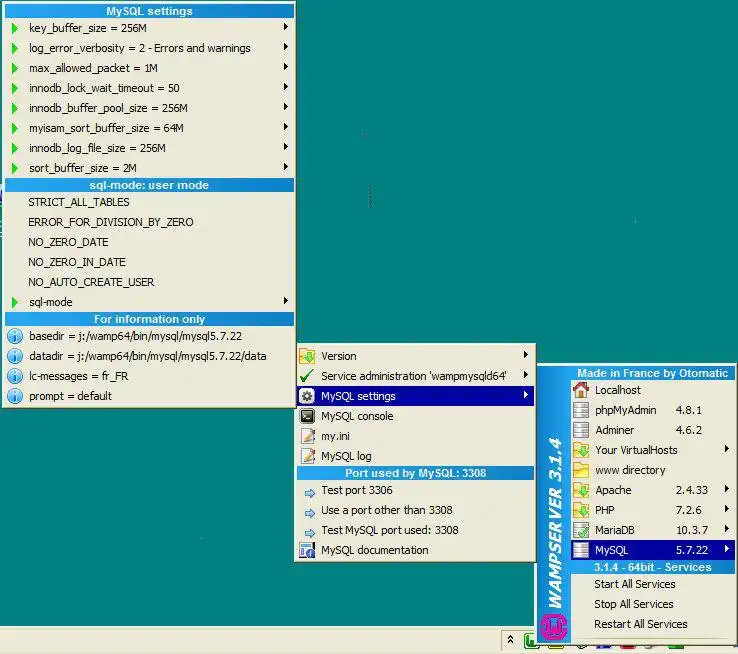
Task: Expand innodb_buffer_pool_size = 256M submenu
Action: [x=149, y=108]
